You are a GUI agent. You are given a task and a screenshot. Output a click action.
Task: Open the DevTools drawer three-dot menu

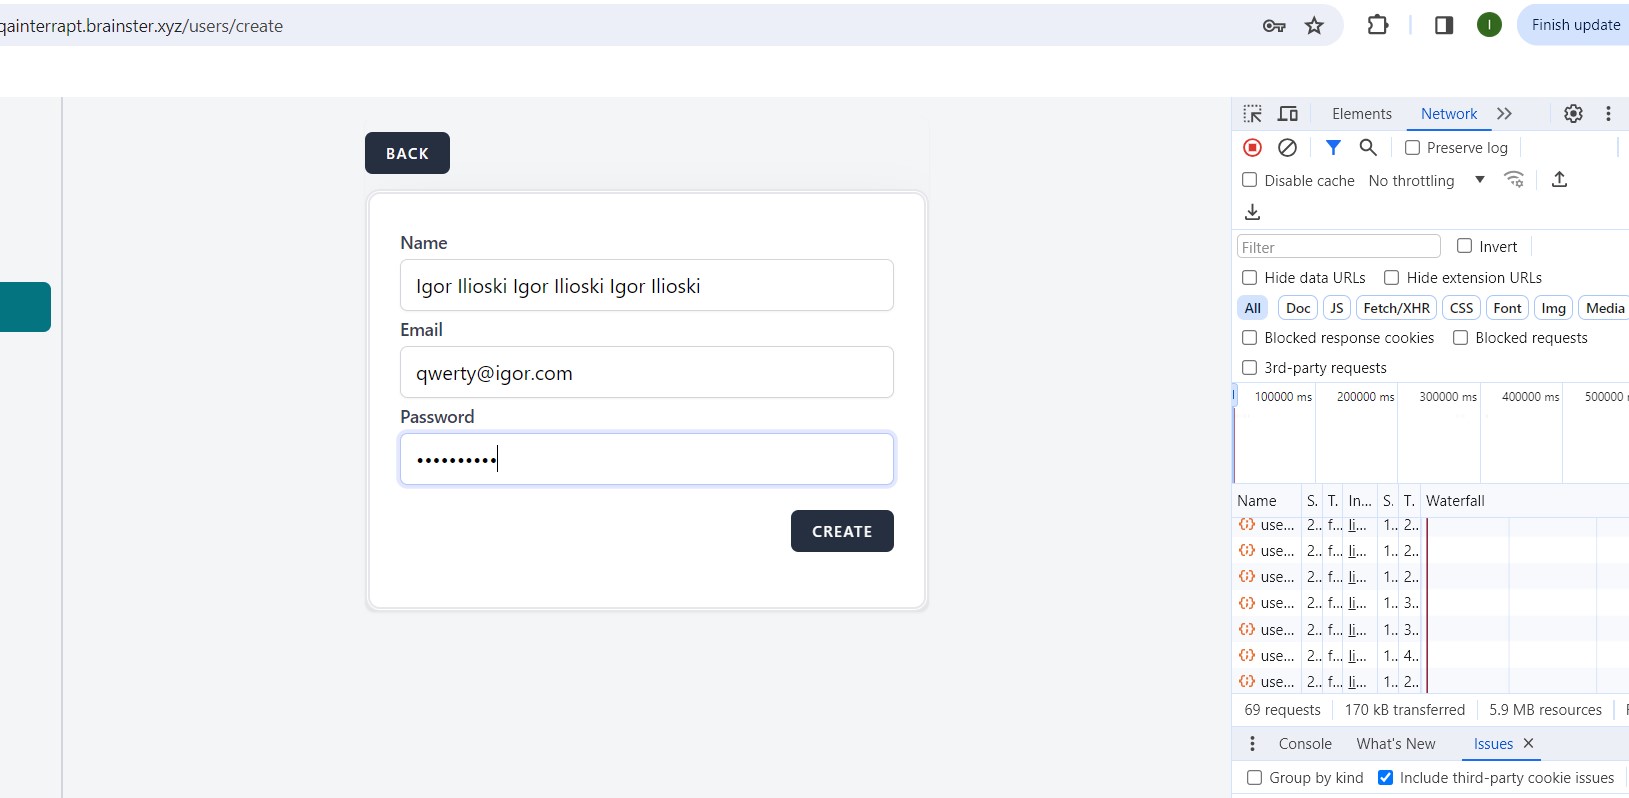[x=1252, y=744]
